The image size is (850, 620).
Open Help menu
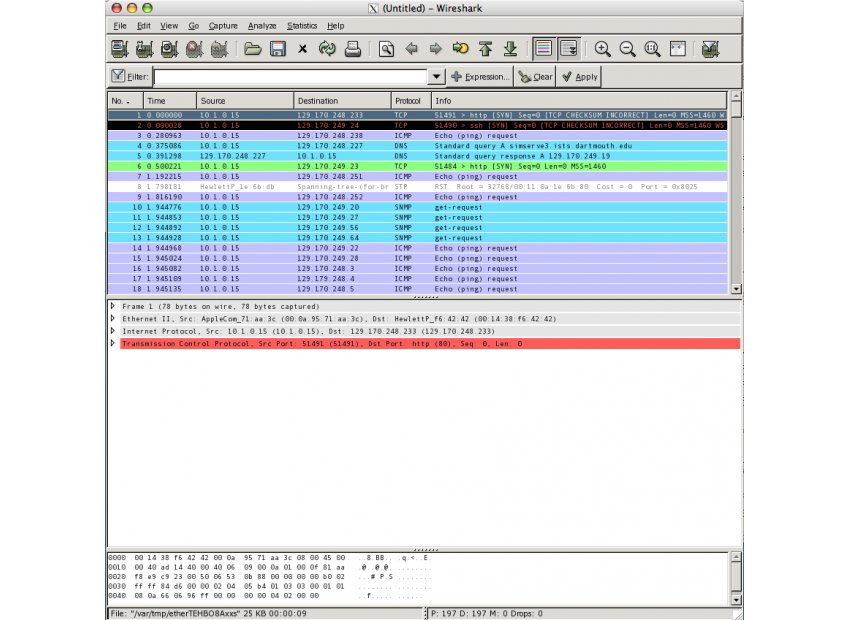(336, 26)
